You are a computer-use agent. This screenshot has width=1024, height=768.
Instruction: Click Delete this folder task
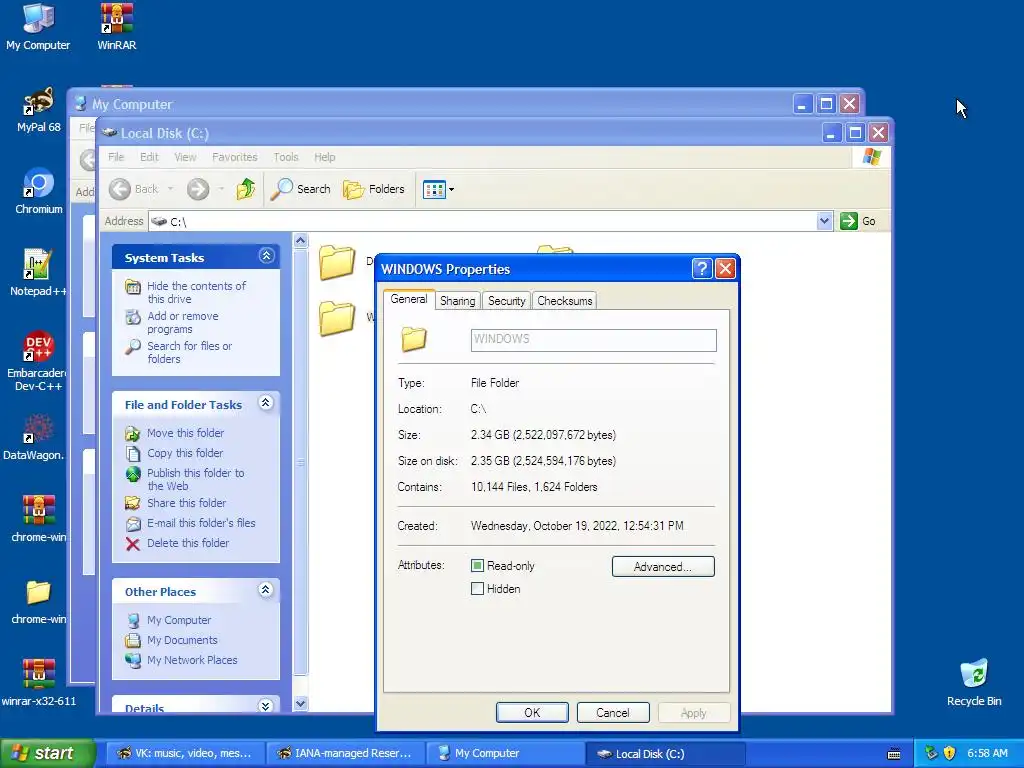187,543
